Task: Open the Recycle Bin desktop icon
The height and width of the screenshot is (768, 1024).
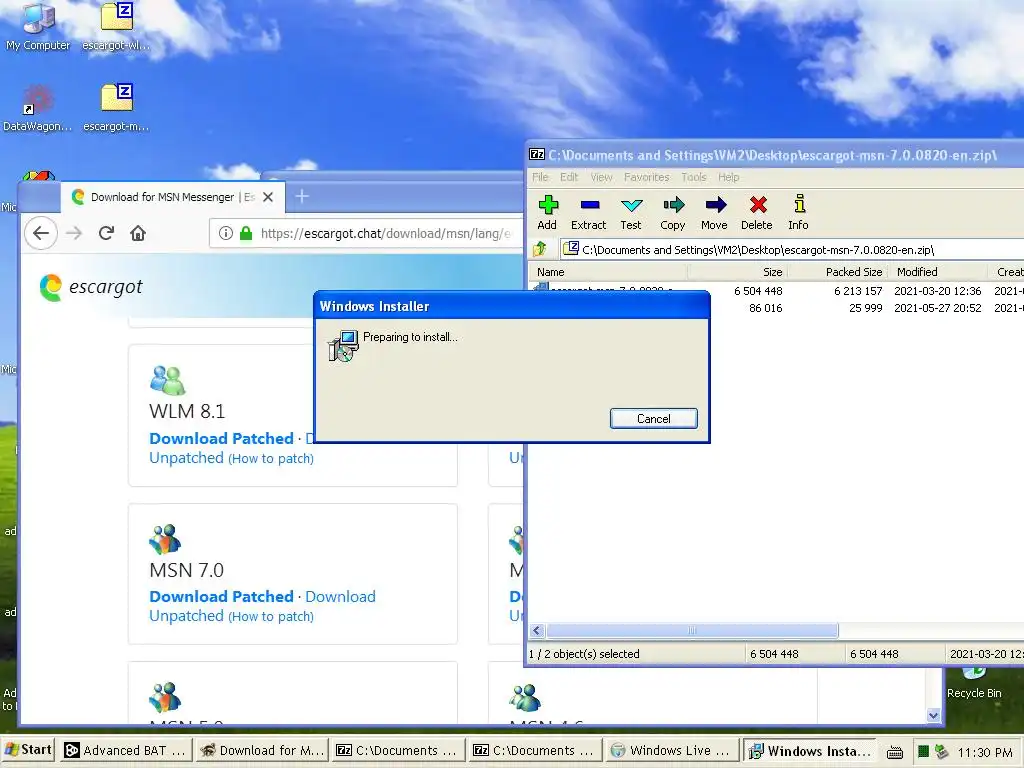Action: (974, 682)
